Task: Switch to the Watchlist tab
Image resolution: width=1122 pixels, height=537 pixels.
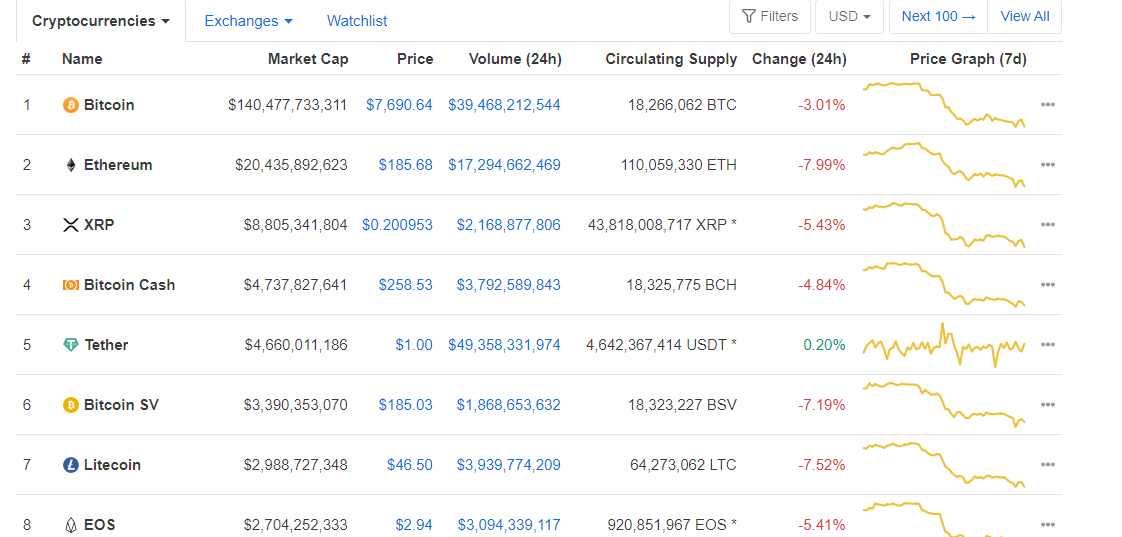Action: click(x=357, y=21)
